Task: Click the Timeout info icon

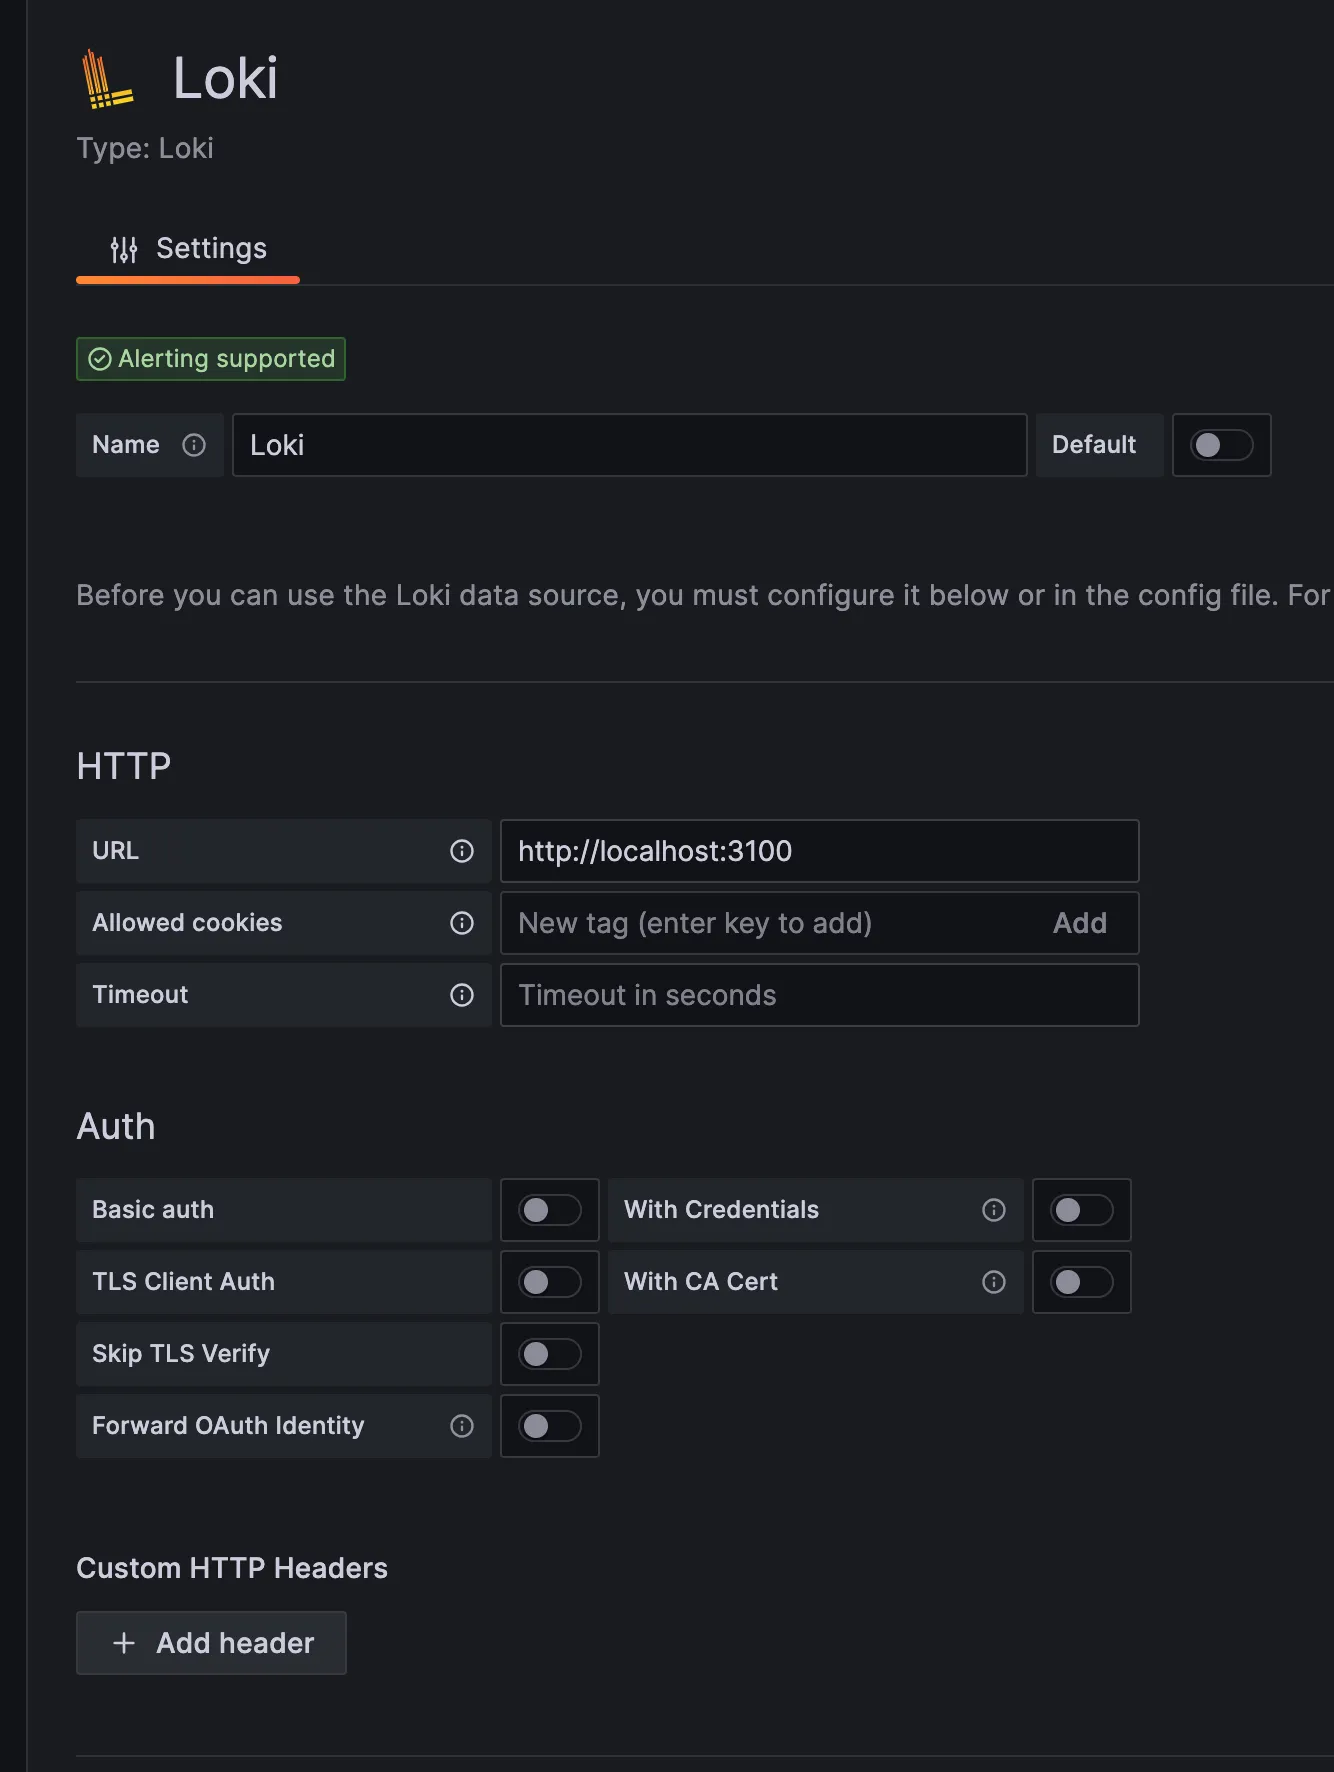Action: pyautogui.click(x=462, y=995)
